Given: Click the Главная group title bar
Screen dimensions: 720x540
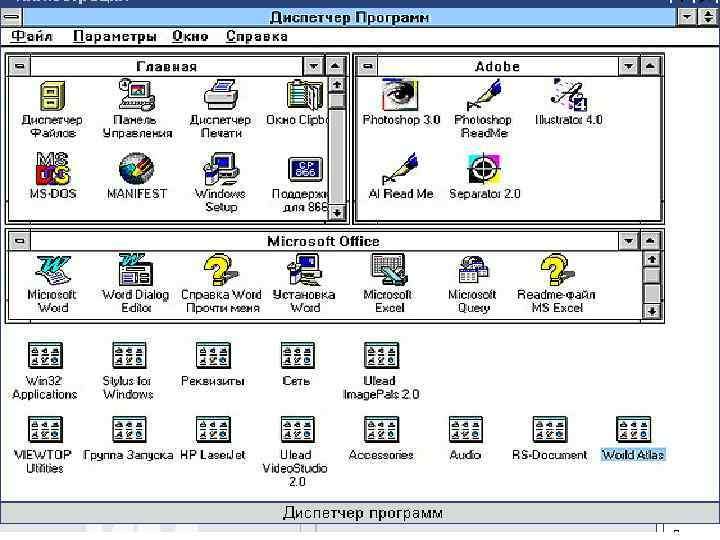Looking at the screenshot, I should coord(166,66).
